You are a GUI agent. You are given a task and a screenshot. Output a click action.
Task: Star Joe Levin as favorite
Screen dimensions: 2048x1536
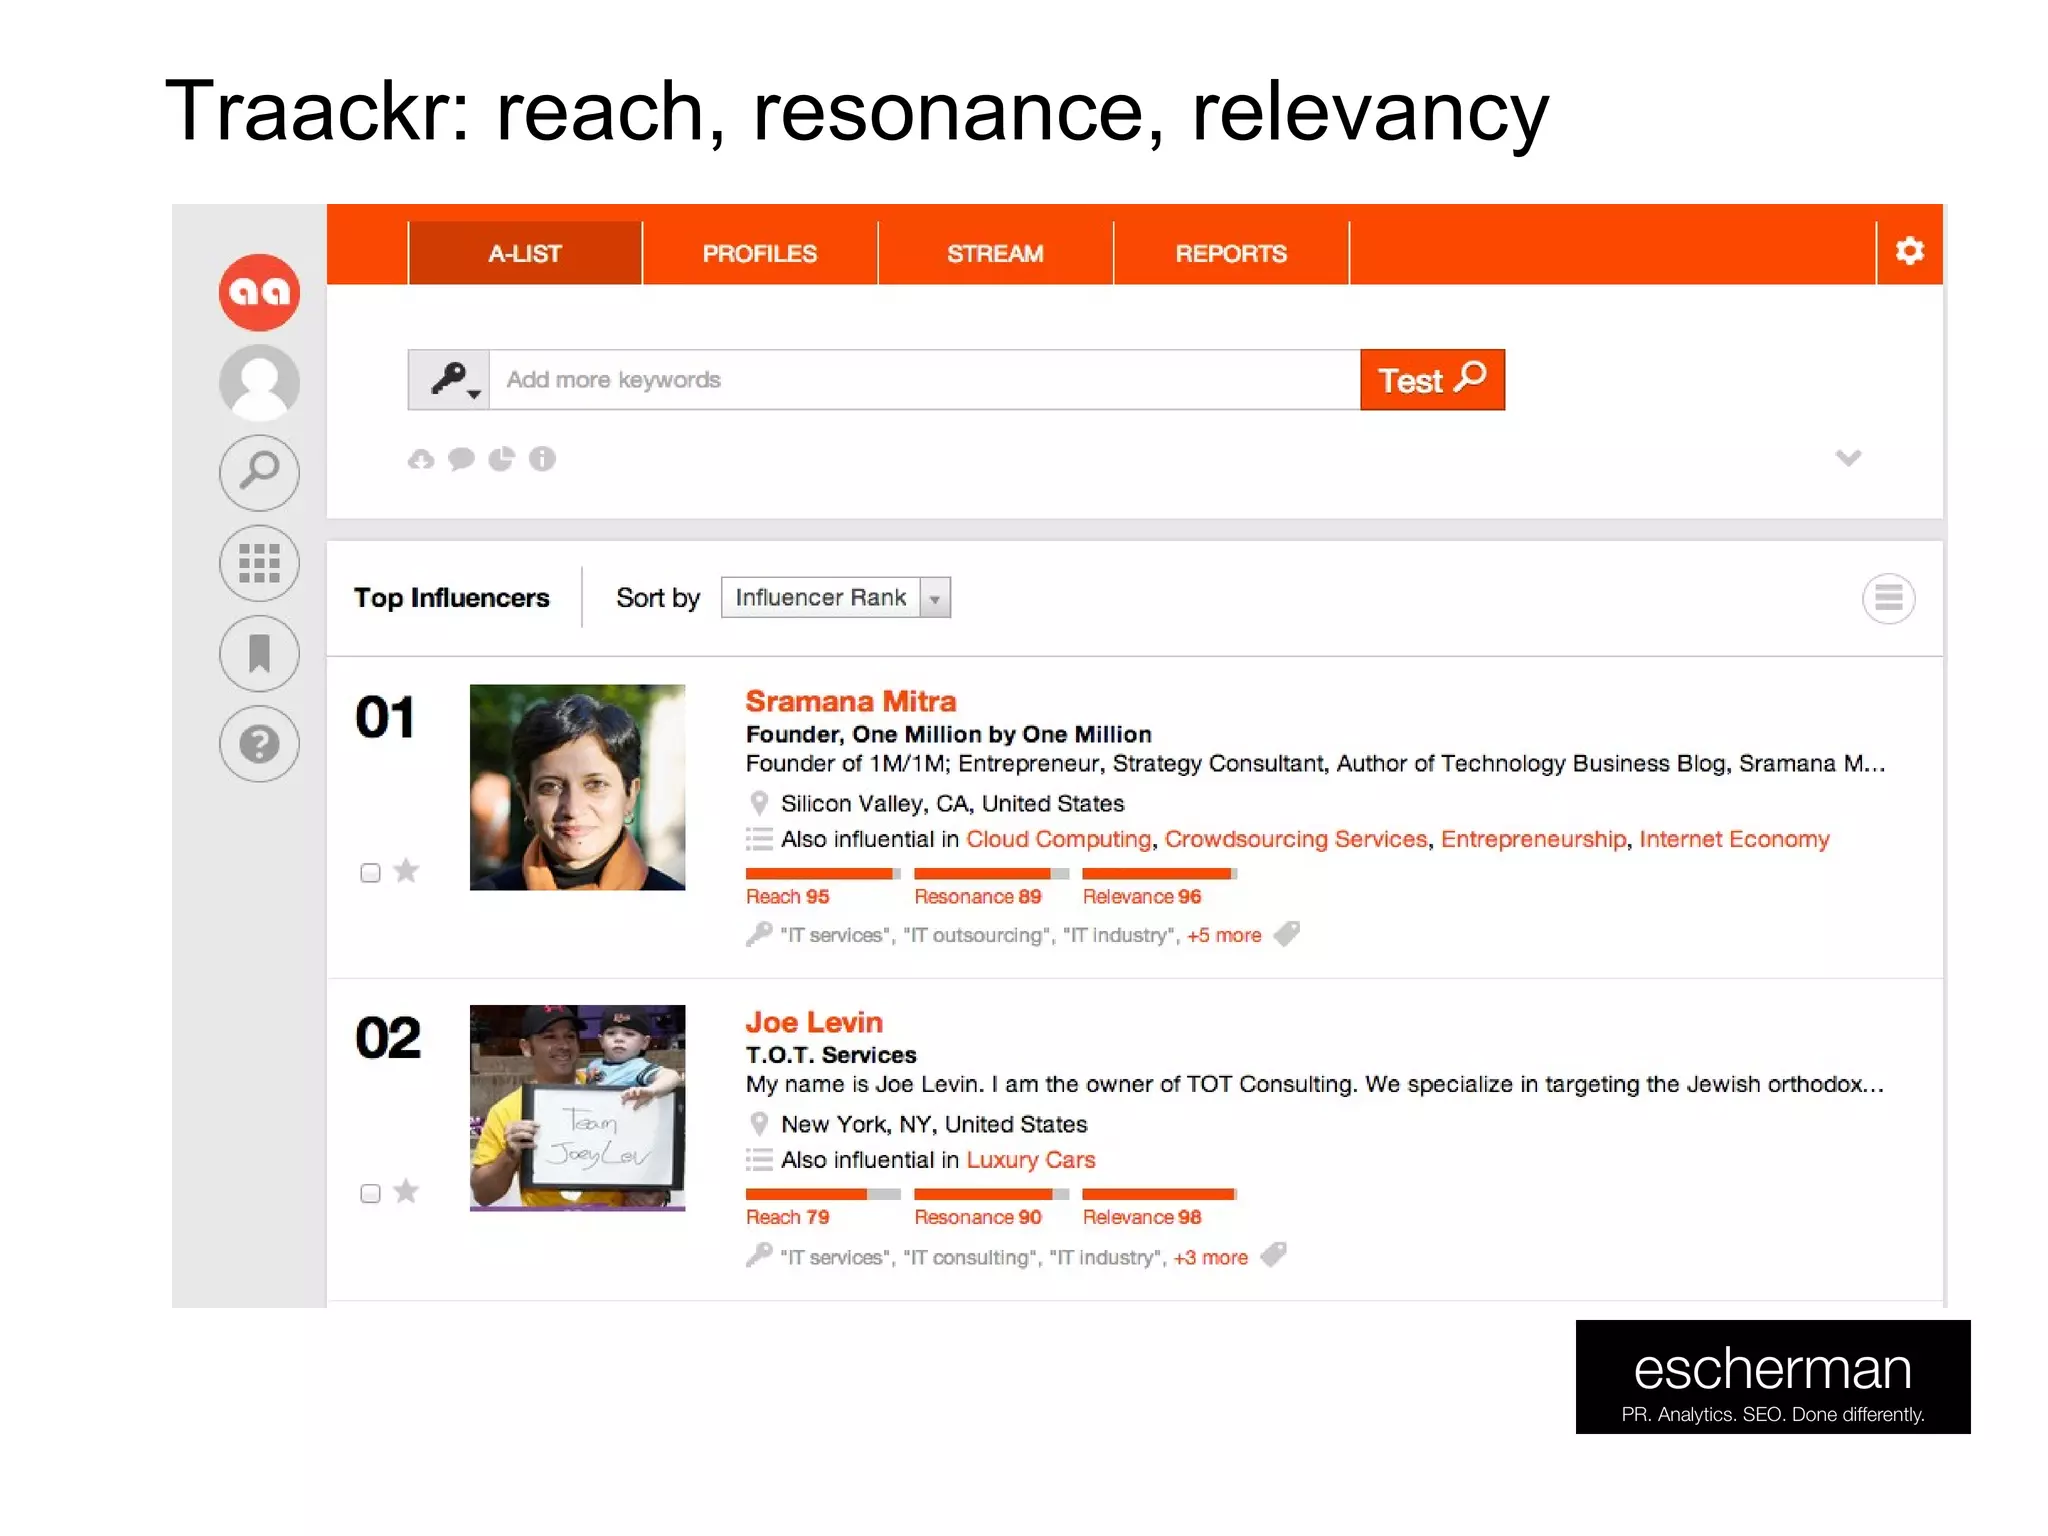[406, 1191]
